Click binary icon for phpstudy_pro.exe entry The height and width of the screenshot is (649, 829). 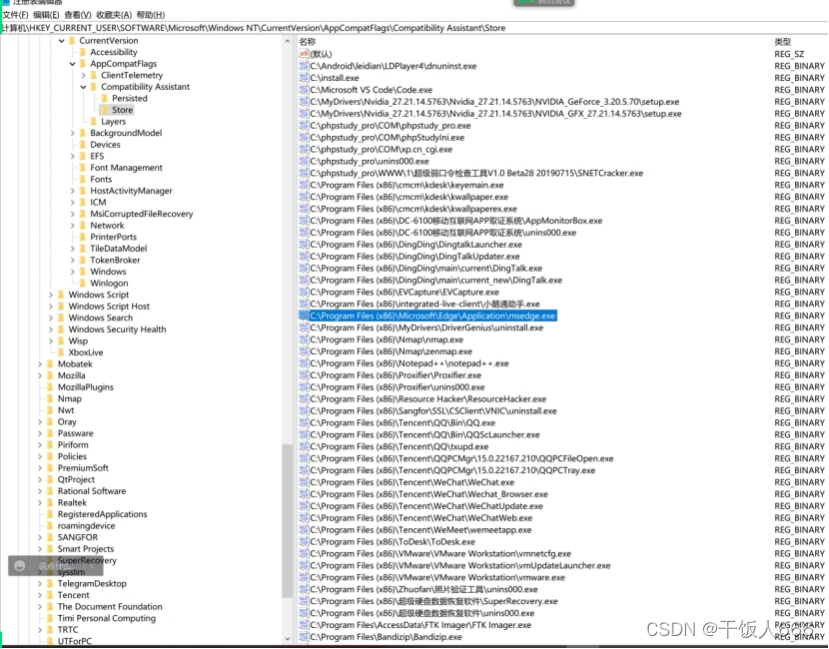click(303, 125)
